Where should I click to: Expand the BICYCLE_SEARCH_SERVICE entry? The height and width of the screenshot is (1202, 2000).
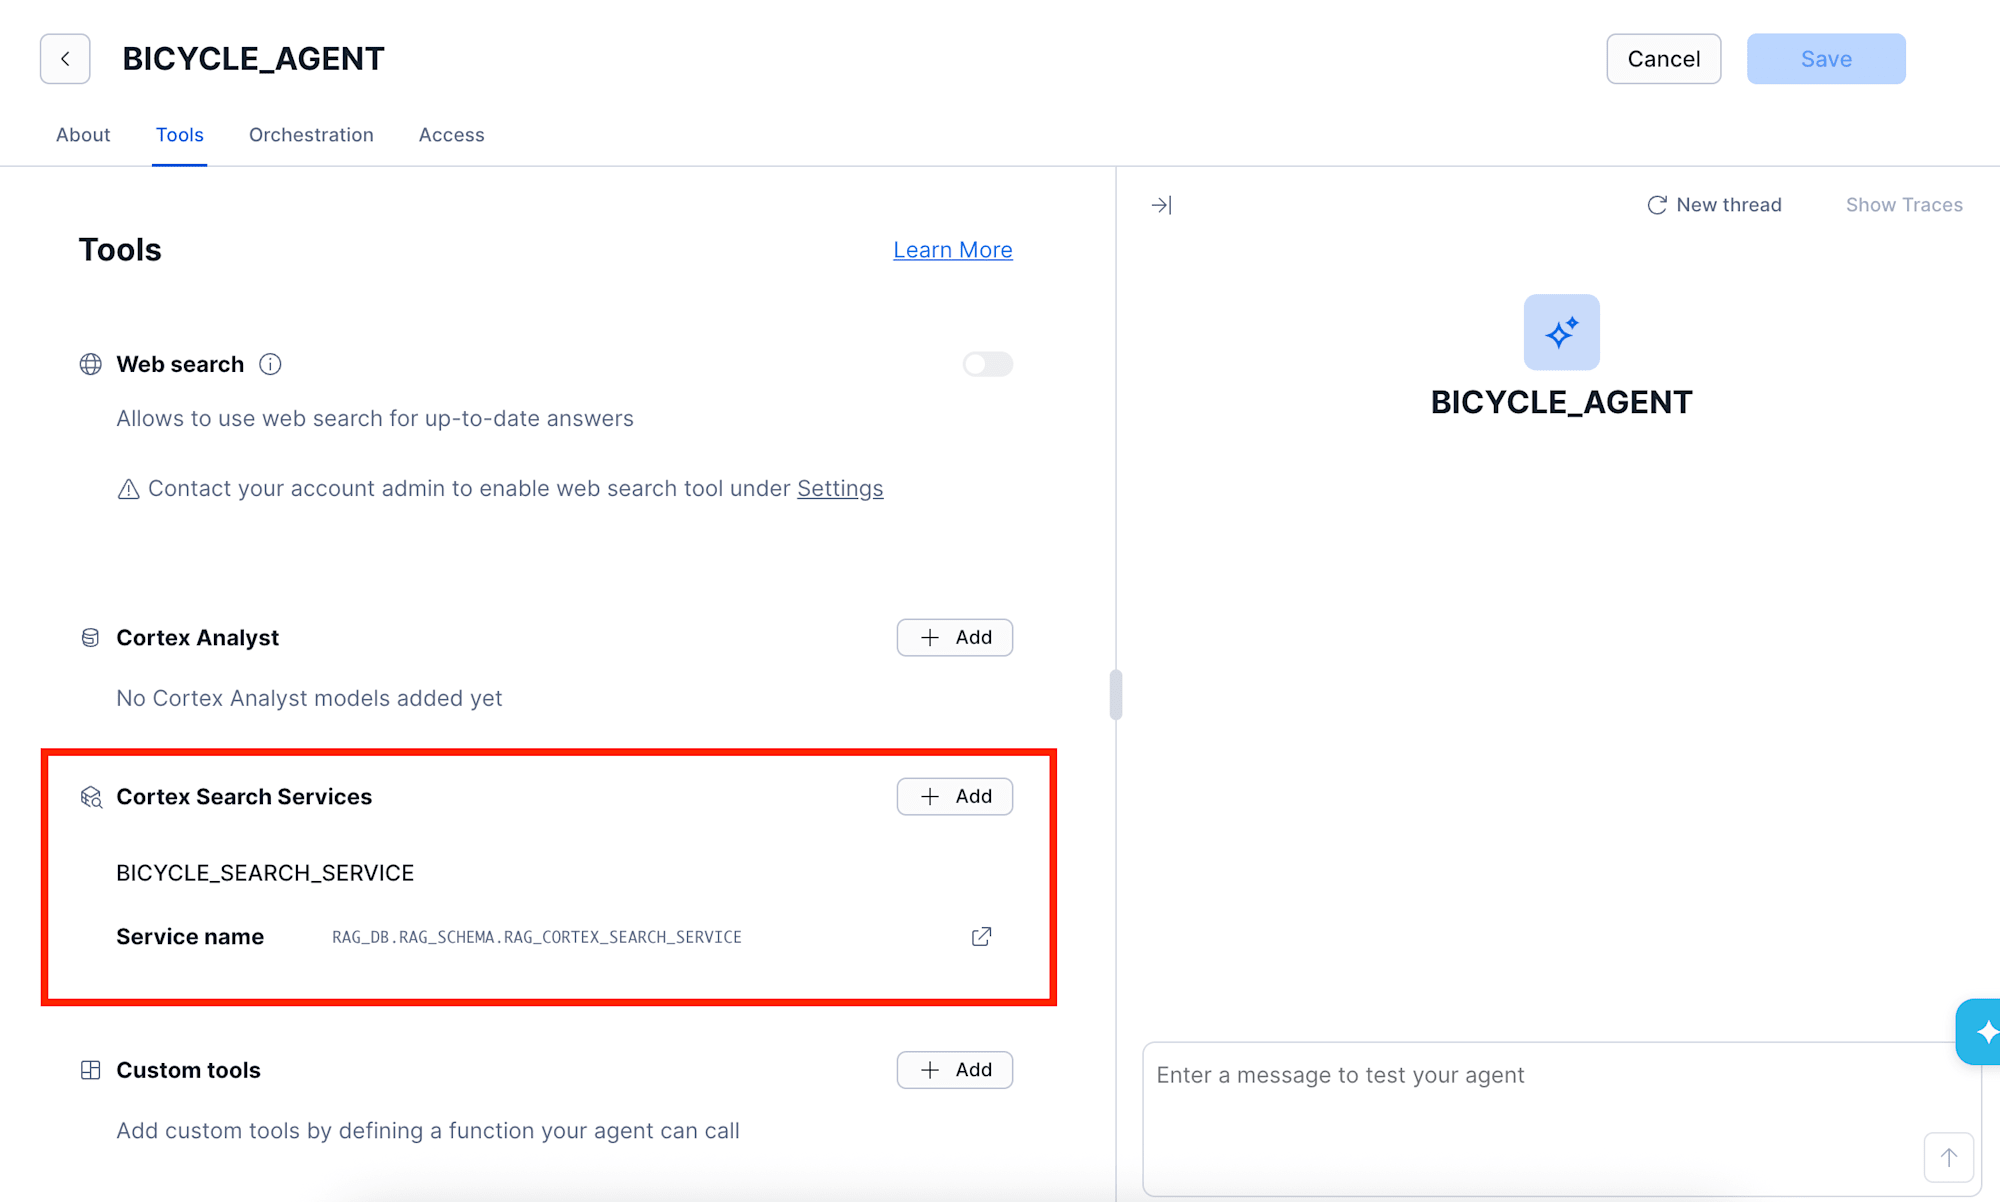pyautogui.click(x=265, y=872)
